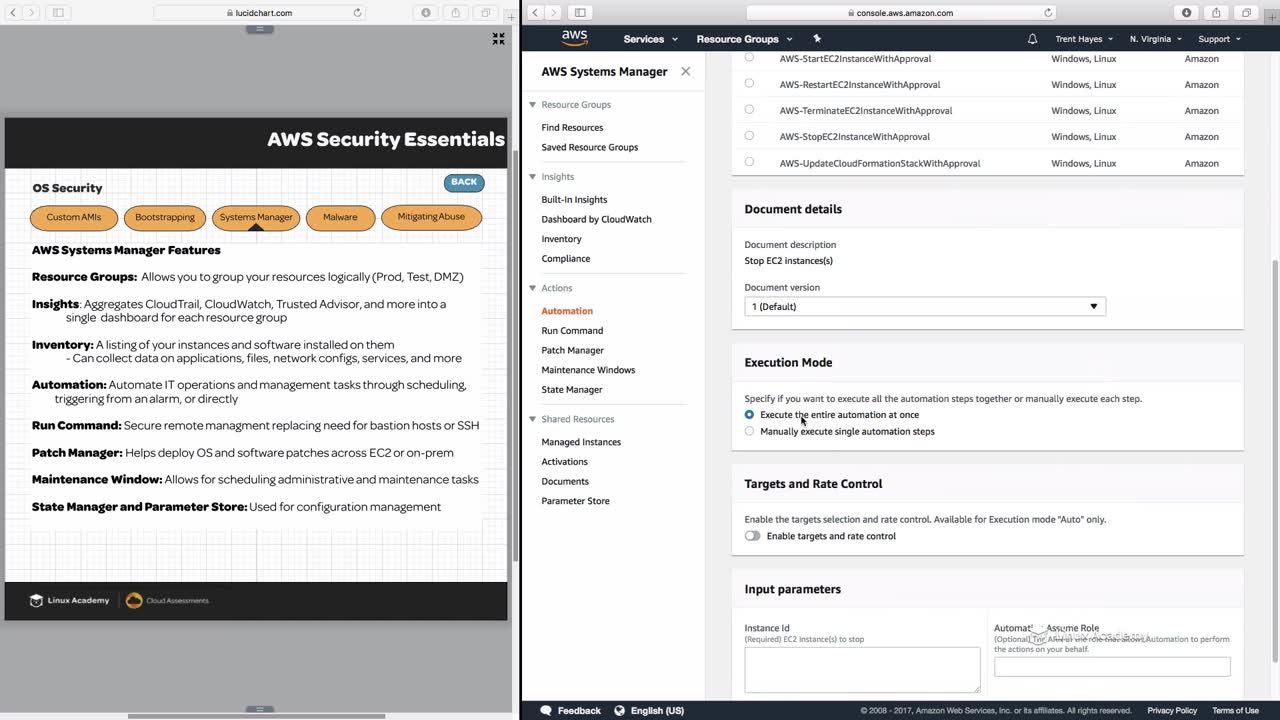Reload the console.aws.amazon.com page

[x=1048, y=13]
